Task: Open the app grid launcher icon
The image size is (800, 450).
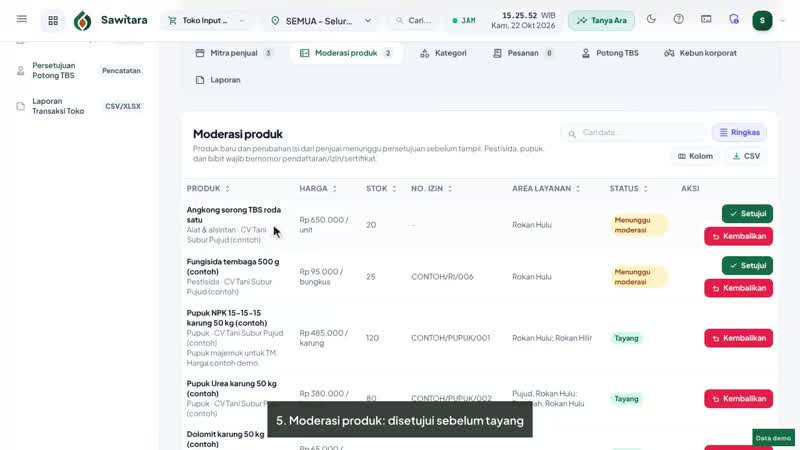Action: [53, 20]
